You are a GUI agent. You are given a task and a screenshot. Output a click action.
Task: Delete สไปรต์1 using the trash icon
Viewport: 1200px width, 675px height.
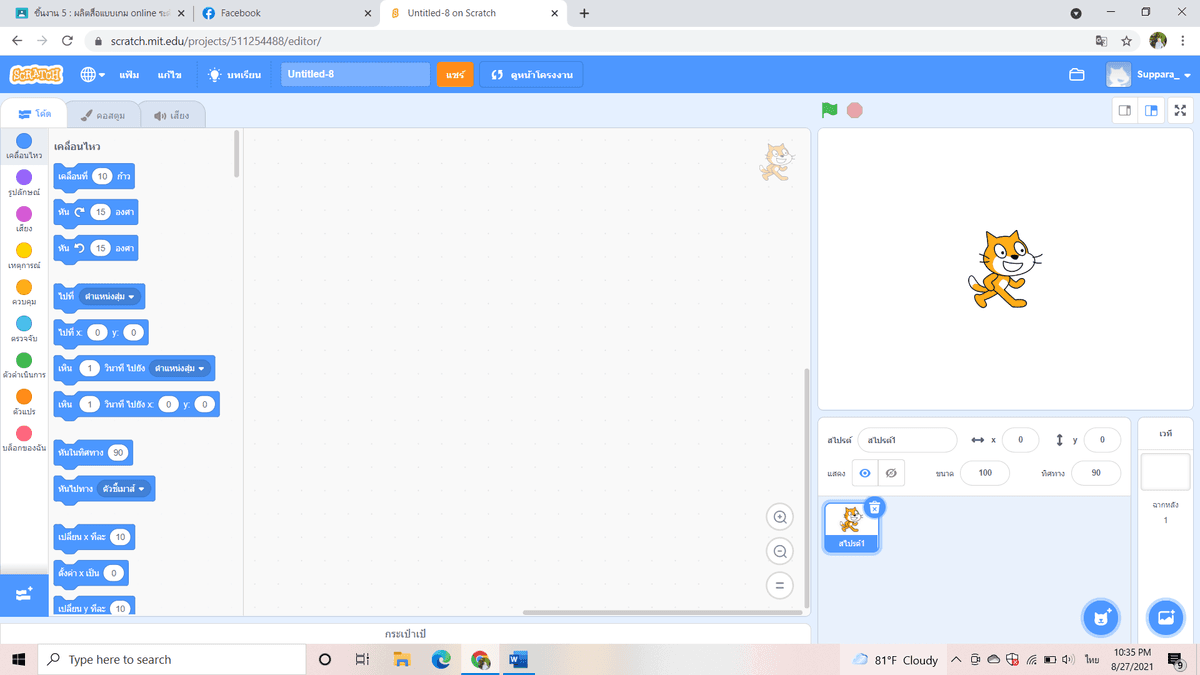875,507
